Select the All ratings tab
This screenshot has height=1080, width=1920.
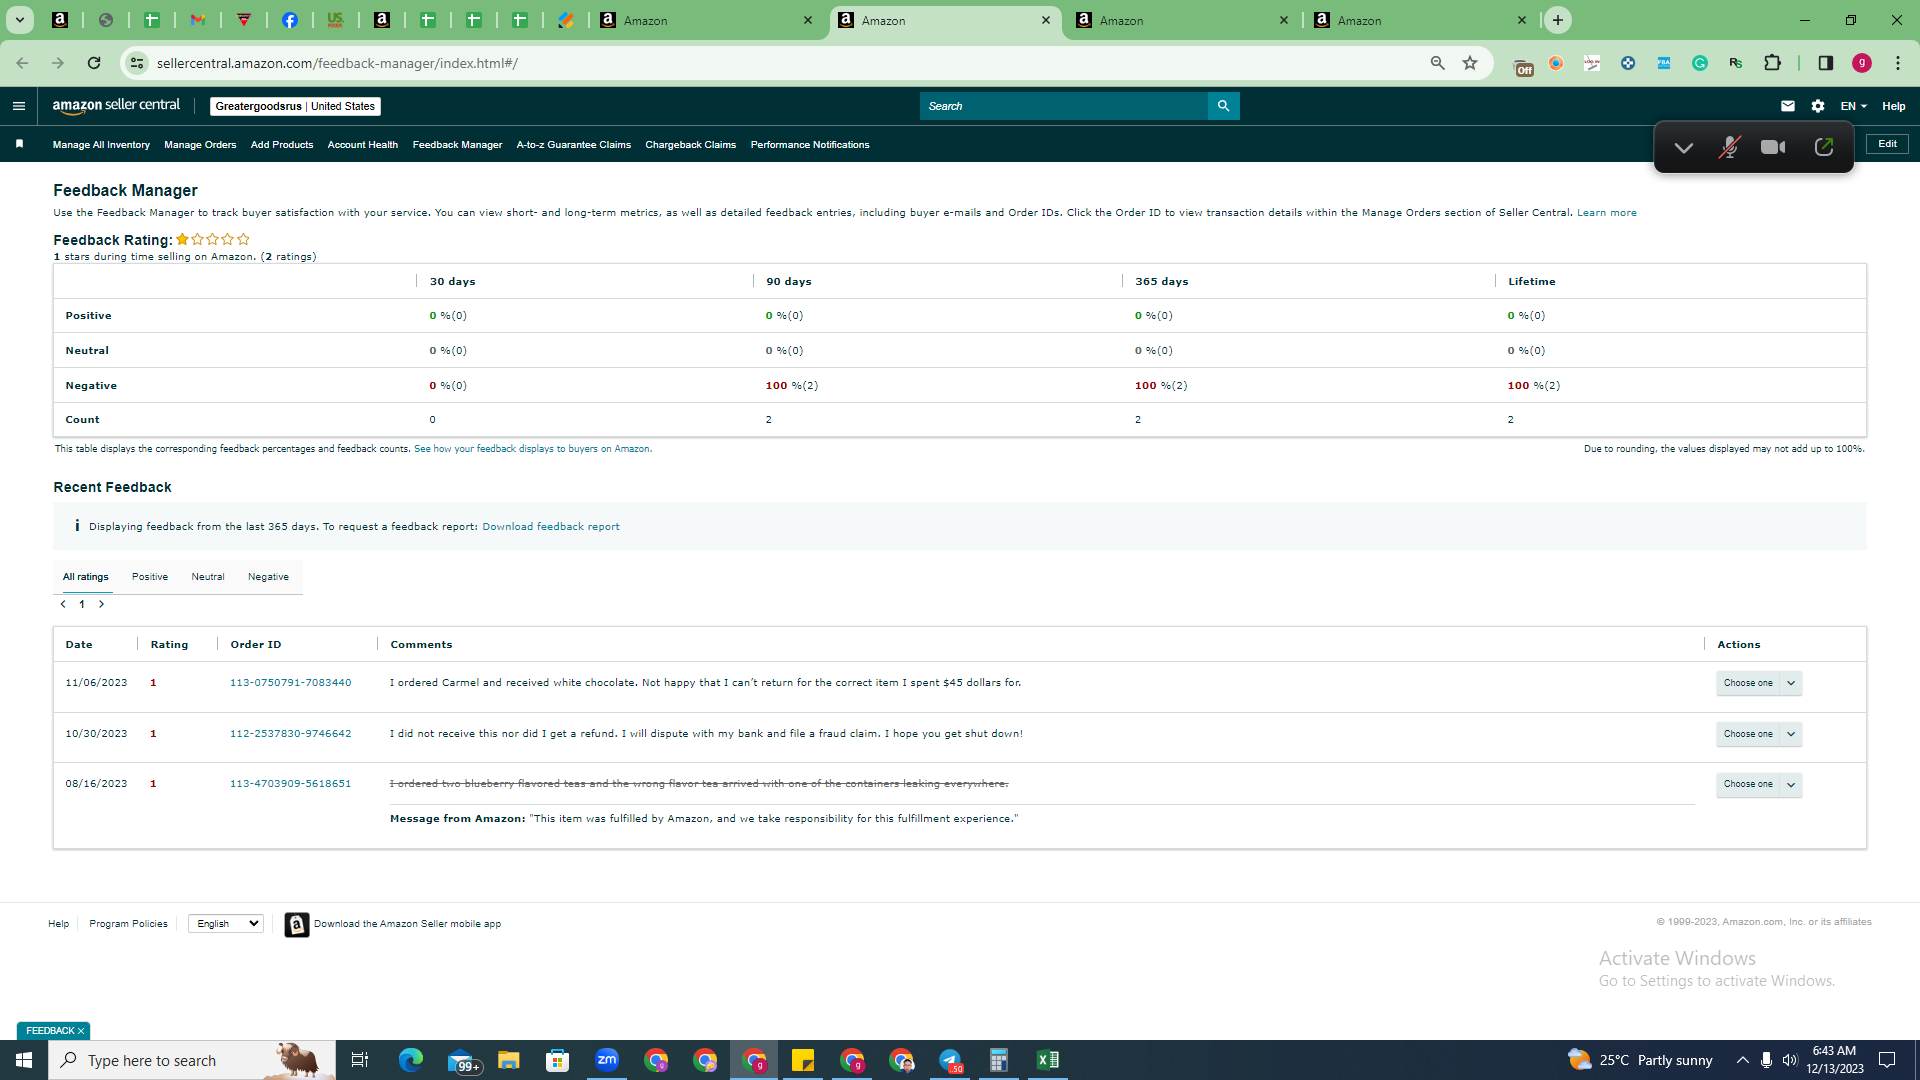click(x=86, y=577)
